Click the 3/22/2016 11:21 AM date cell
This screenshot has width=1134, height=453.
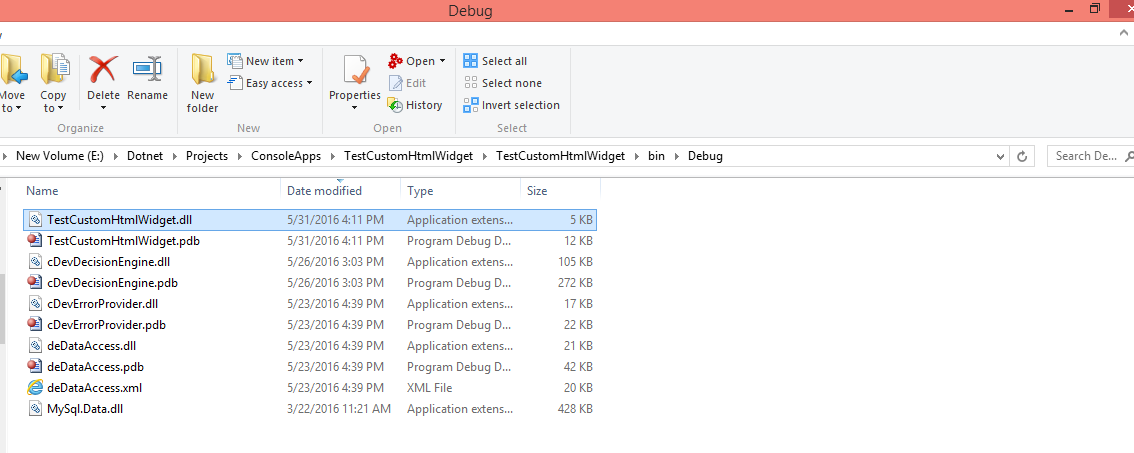click(339, 409)
